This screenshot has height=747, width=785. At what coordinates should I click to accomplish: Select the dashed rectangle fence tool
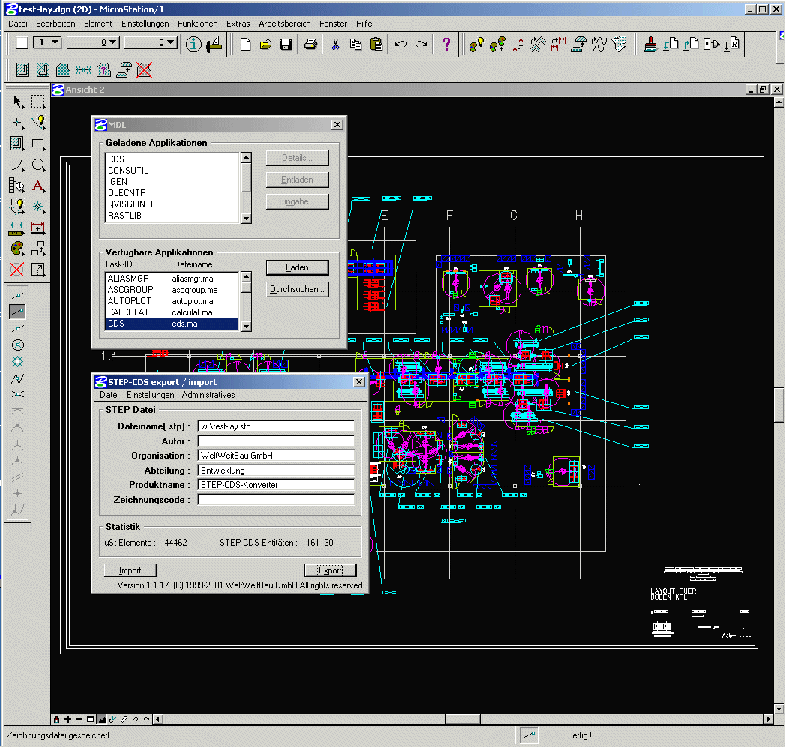38,102
